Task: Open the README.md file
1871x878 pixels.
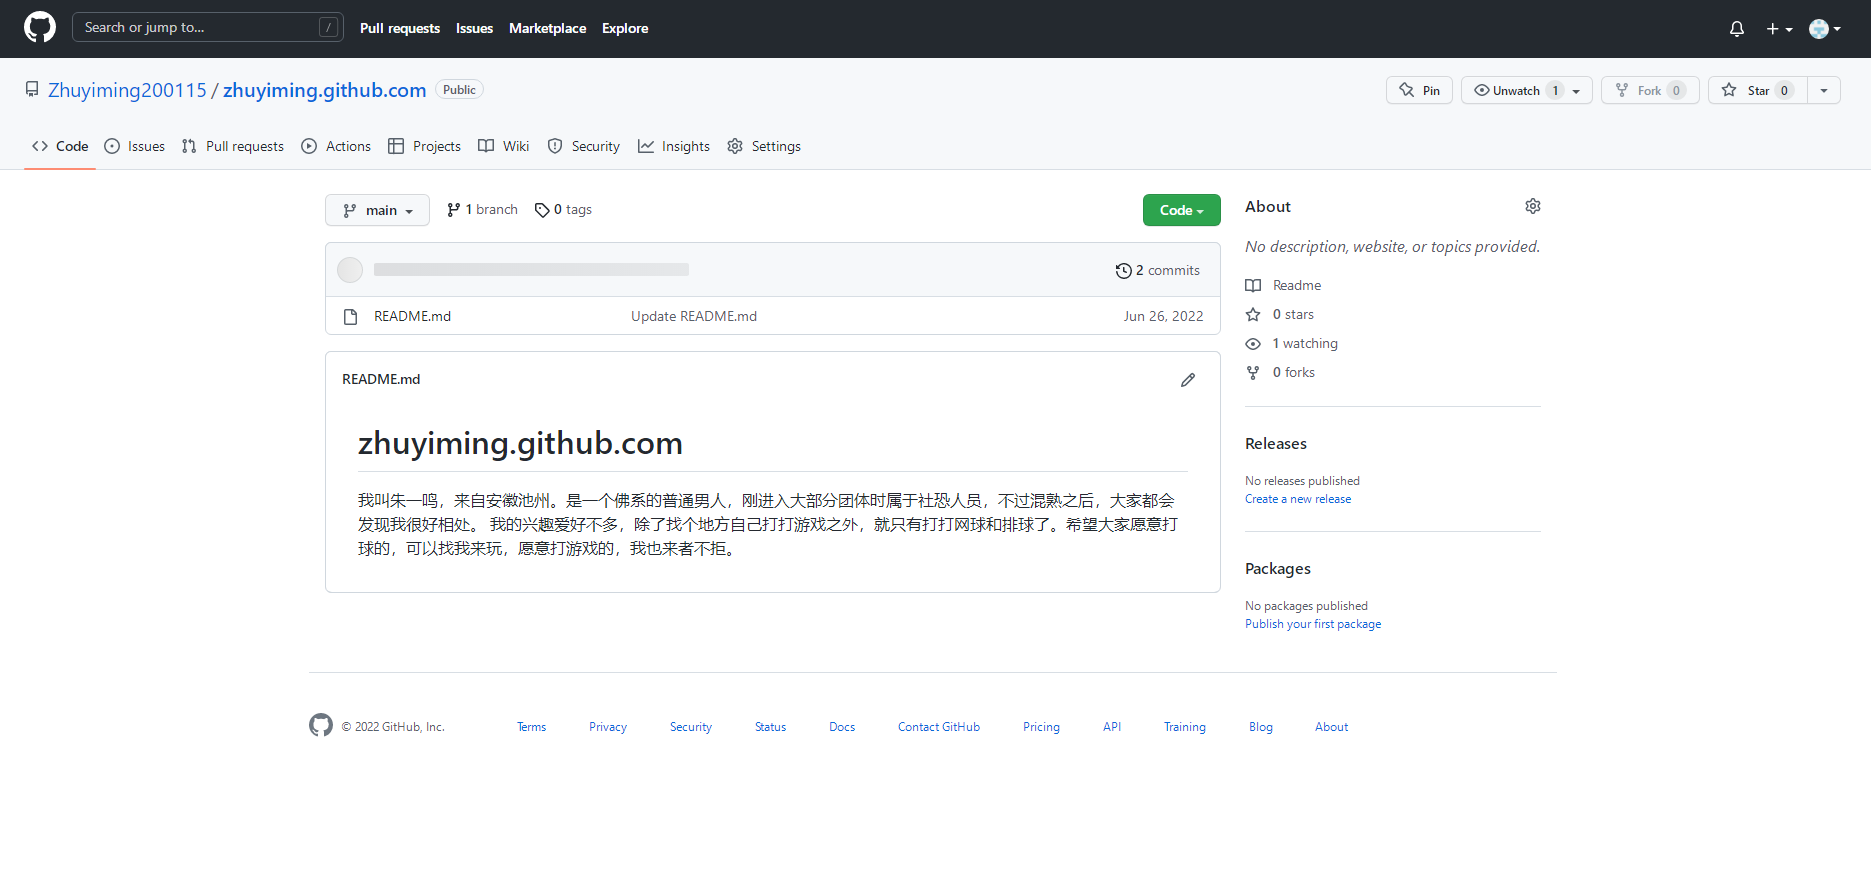Action: (x=412, y=316)
